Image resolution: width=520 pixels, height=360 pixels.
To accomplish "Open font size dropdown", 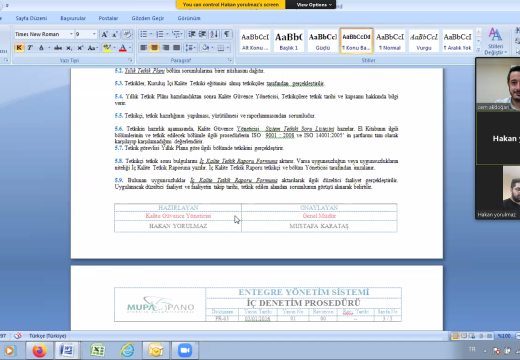I will (94, 34).
